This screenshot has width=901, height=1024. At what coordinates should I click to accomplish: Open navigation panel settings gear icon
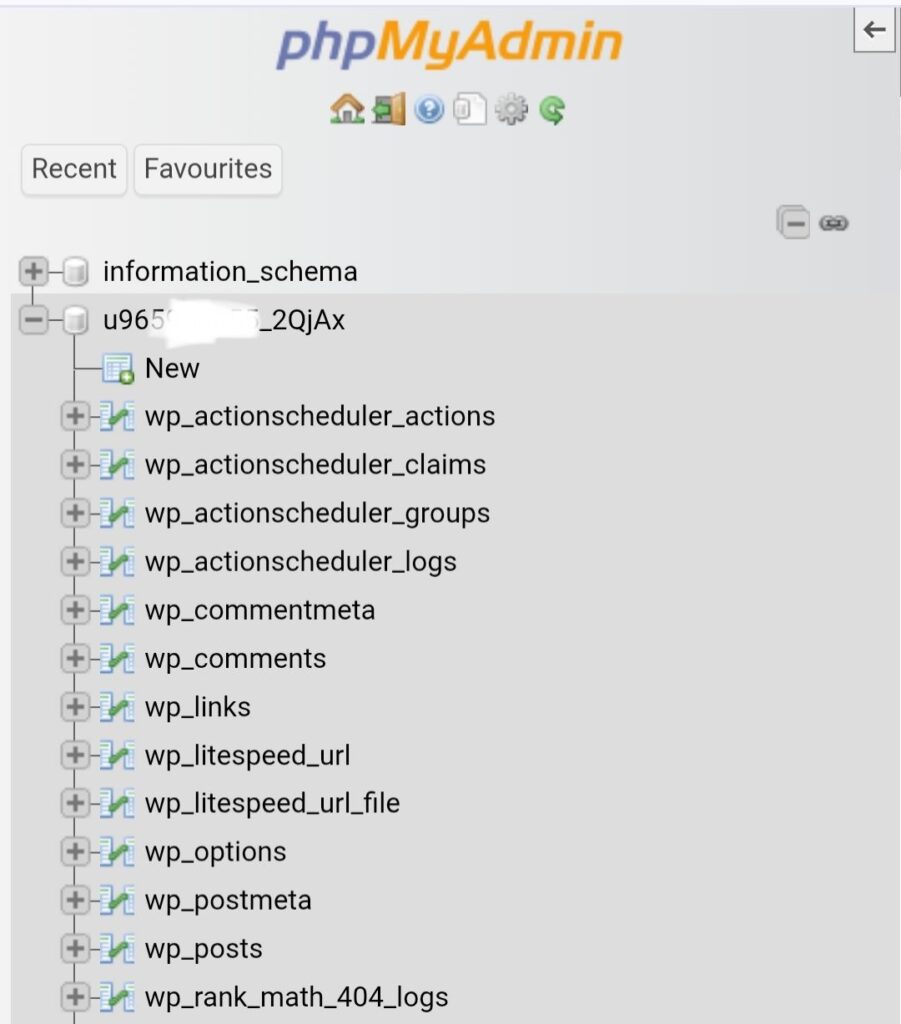(511, 109)
